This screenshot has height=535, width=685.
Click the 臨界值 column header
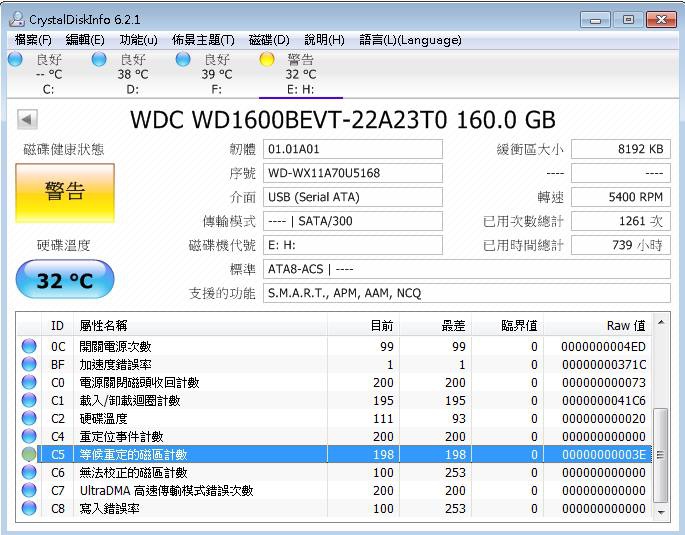pos(508,325)
